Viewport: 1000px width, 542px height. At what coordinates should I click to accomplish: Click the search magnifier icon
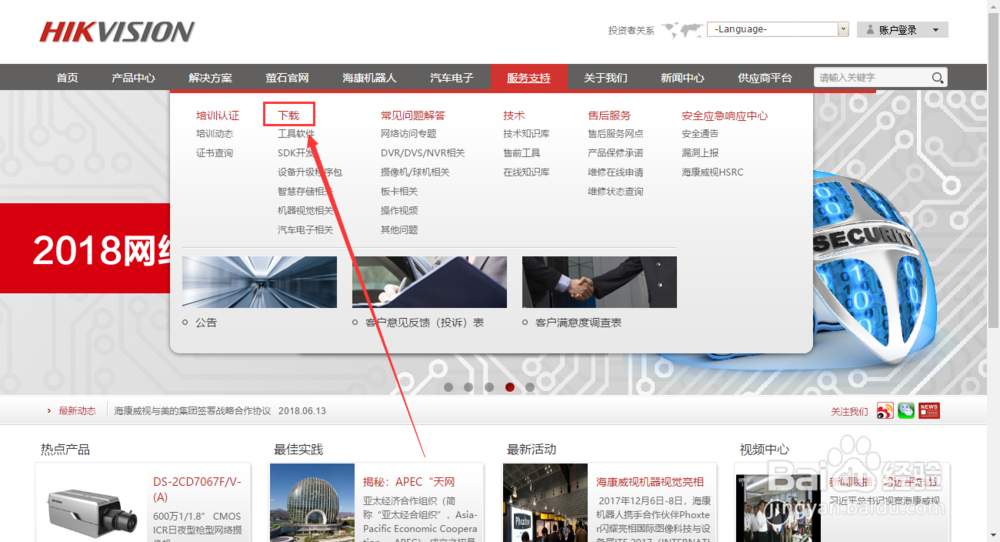point(937,78)
